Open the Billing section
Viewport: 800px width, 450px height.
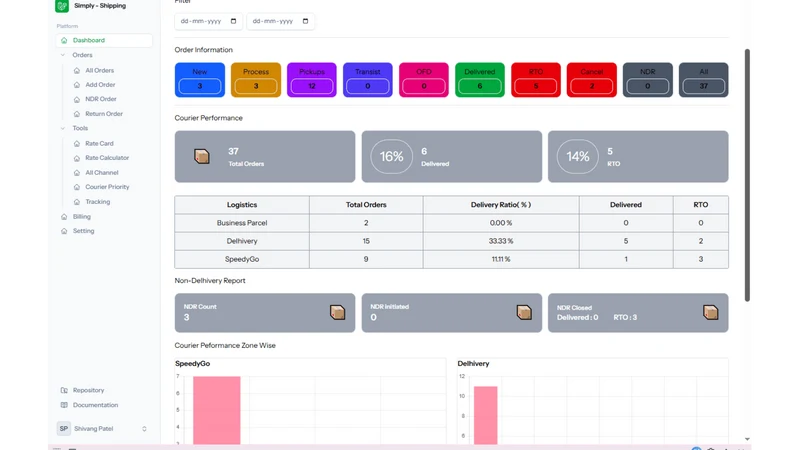click(x=82, y=217)
